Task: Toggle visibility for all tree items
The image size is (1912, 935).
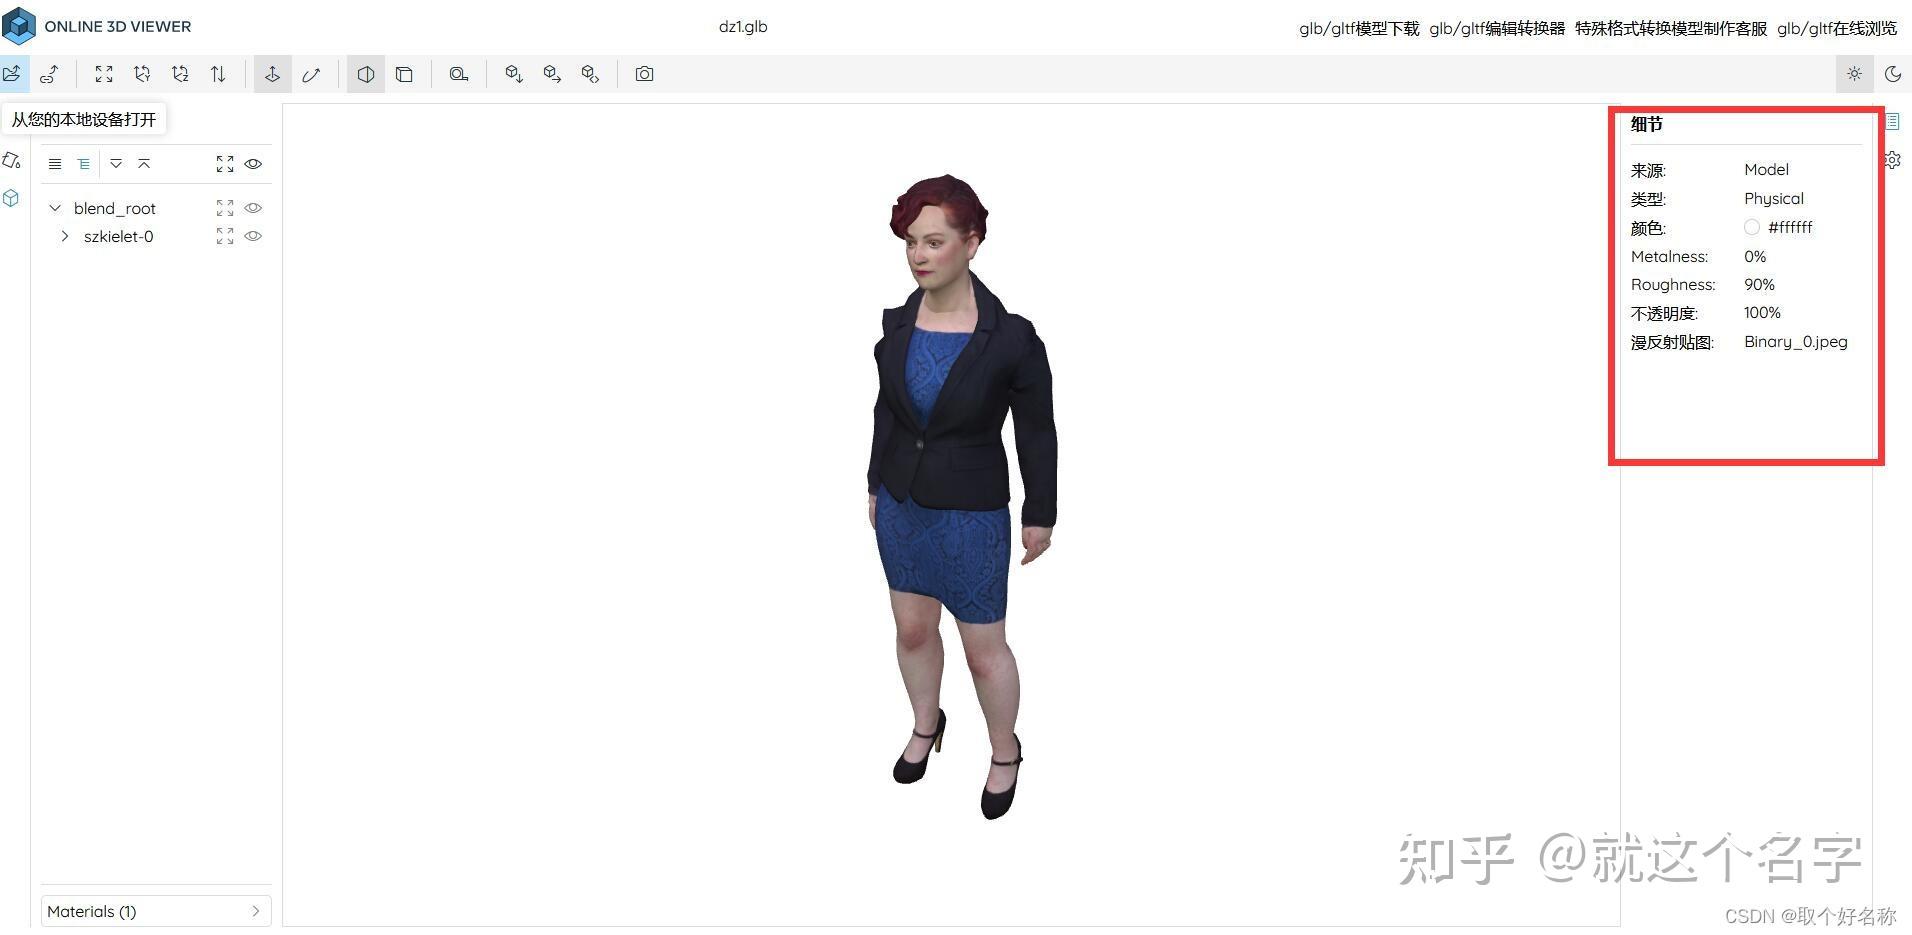Action: (253, 163)
